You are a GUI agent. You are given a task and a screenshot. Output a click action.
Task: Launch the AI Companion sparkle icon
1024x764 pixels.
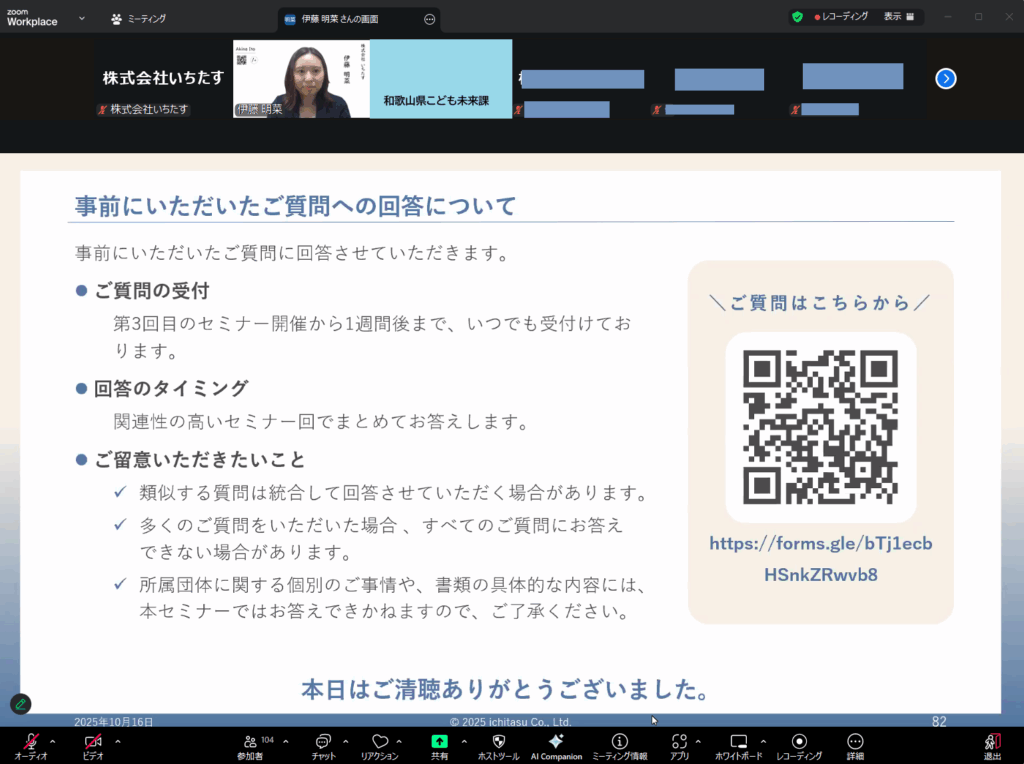coord(556,743)
